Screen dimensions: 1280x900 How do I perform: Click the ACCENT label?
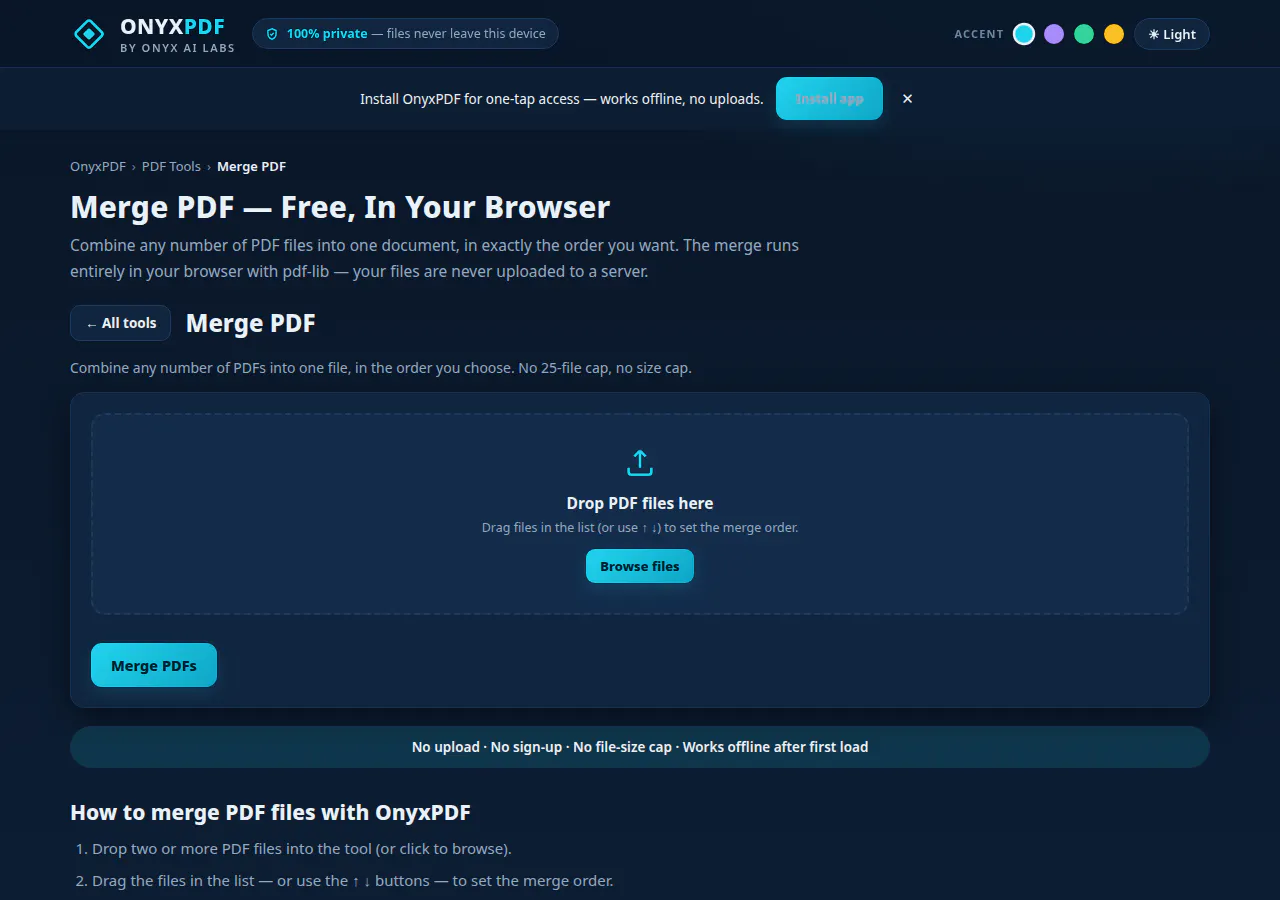point(979,34)
